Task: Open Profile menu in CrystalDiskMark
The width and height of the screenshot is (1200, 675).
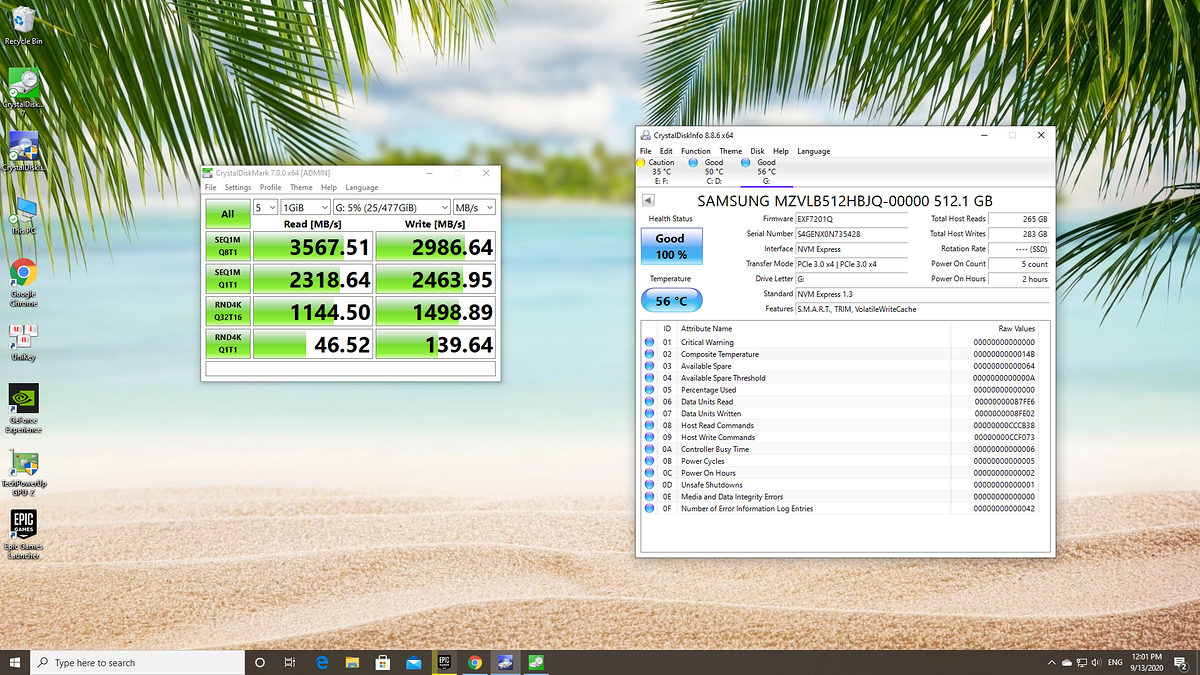Action: coord(271,187)
